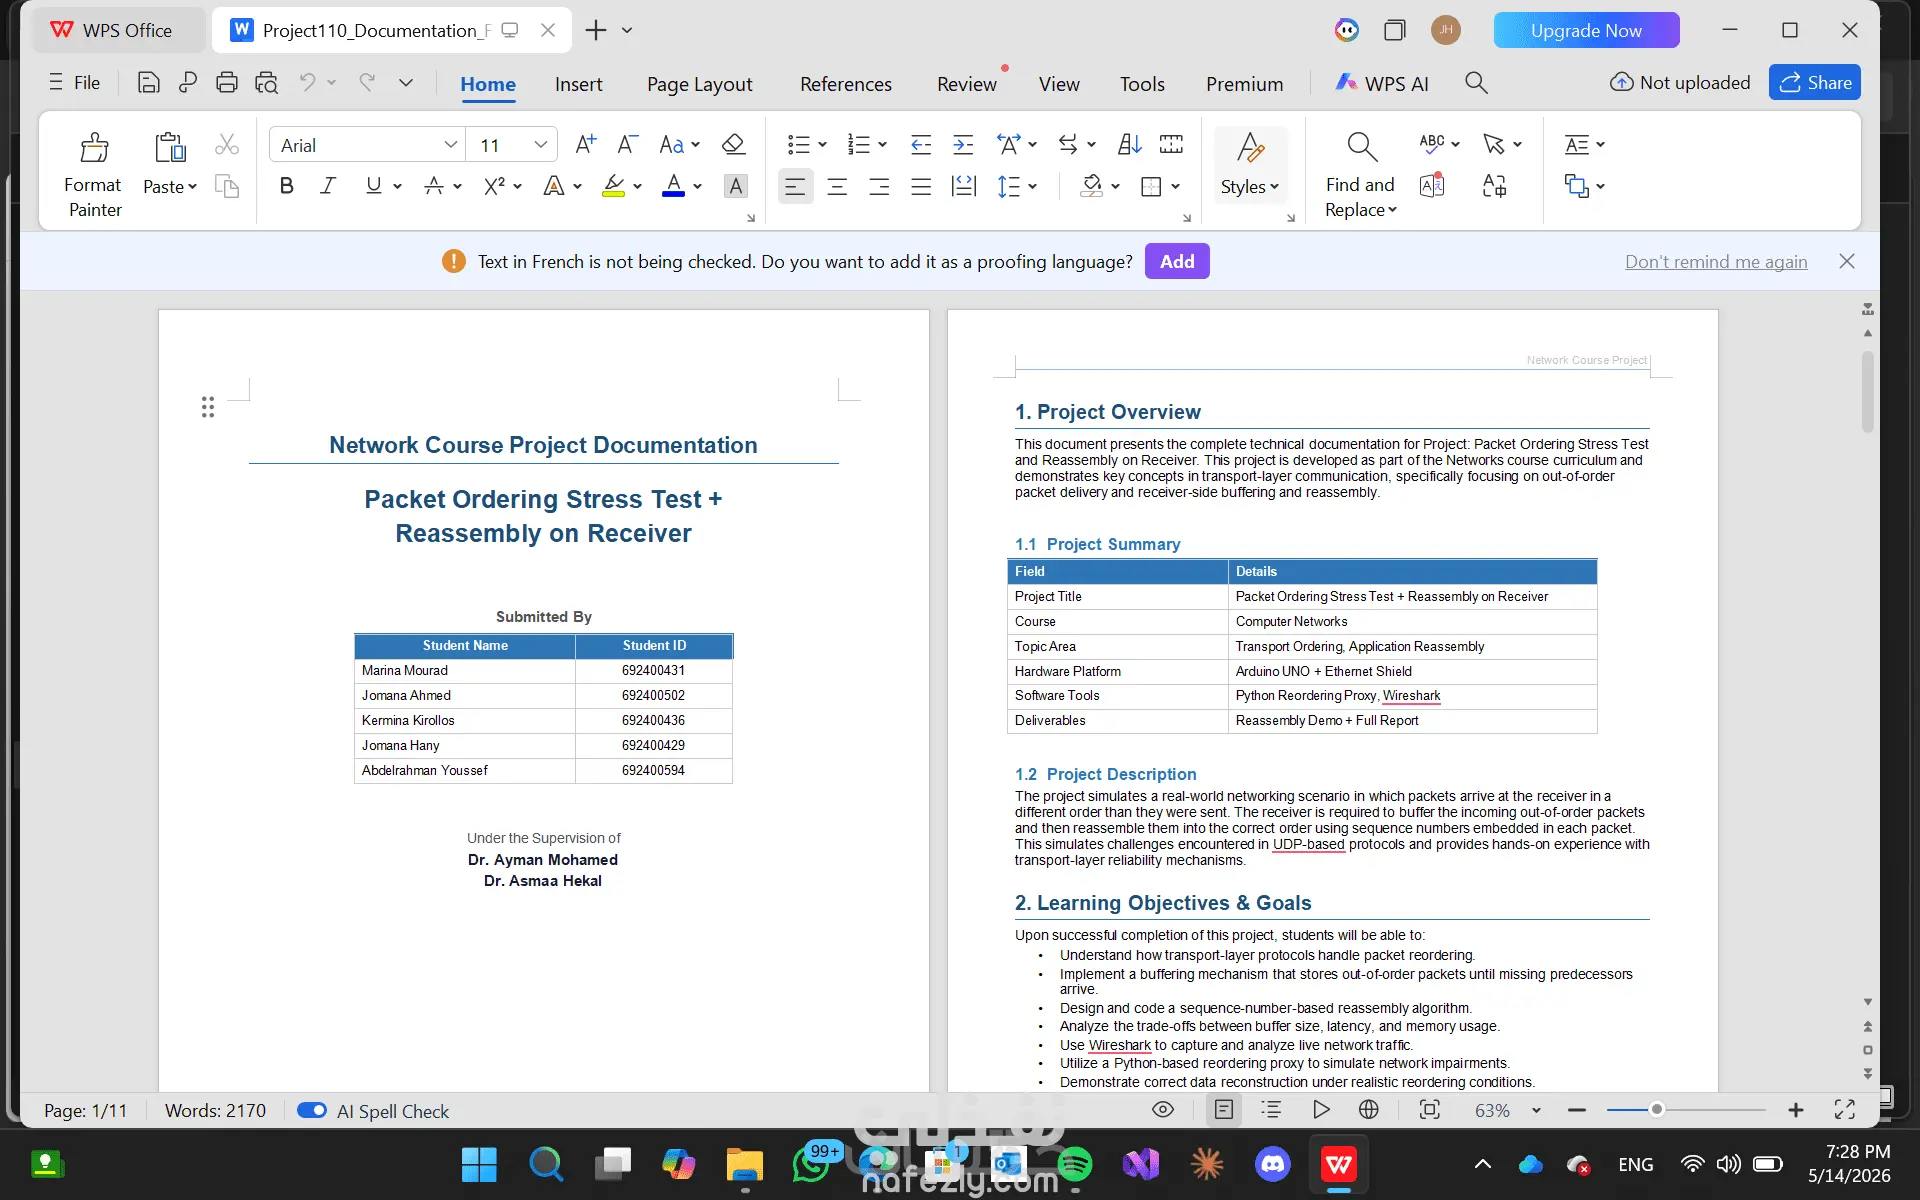Click the Words: 2170 counter
The image size is (1920, 1200).
pyautogui.click(x=215, y=1110)
